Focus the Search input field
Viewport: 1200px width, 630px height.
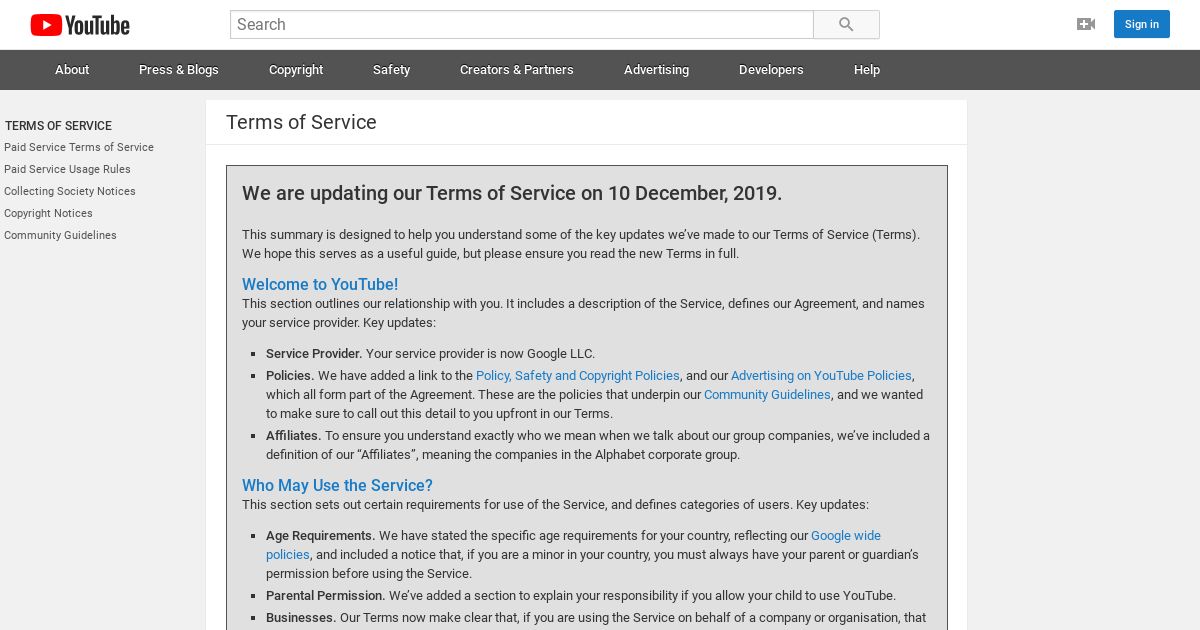pyautogui.click(x=522, y=25)
